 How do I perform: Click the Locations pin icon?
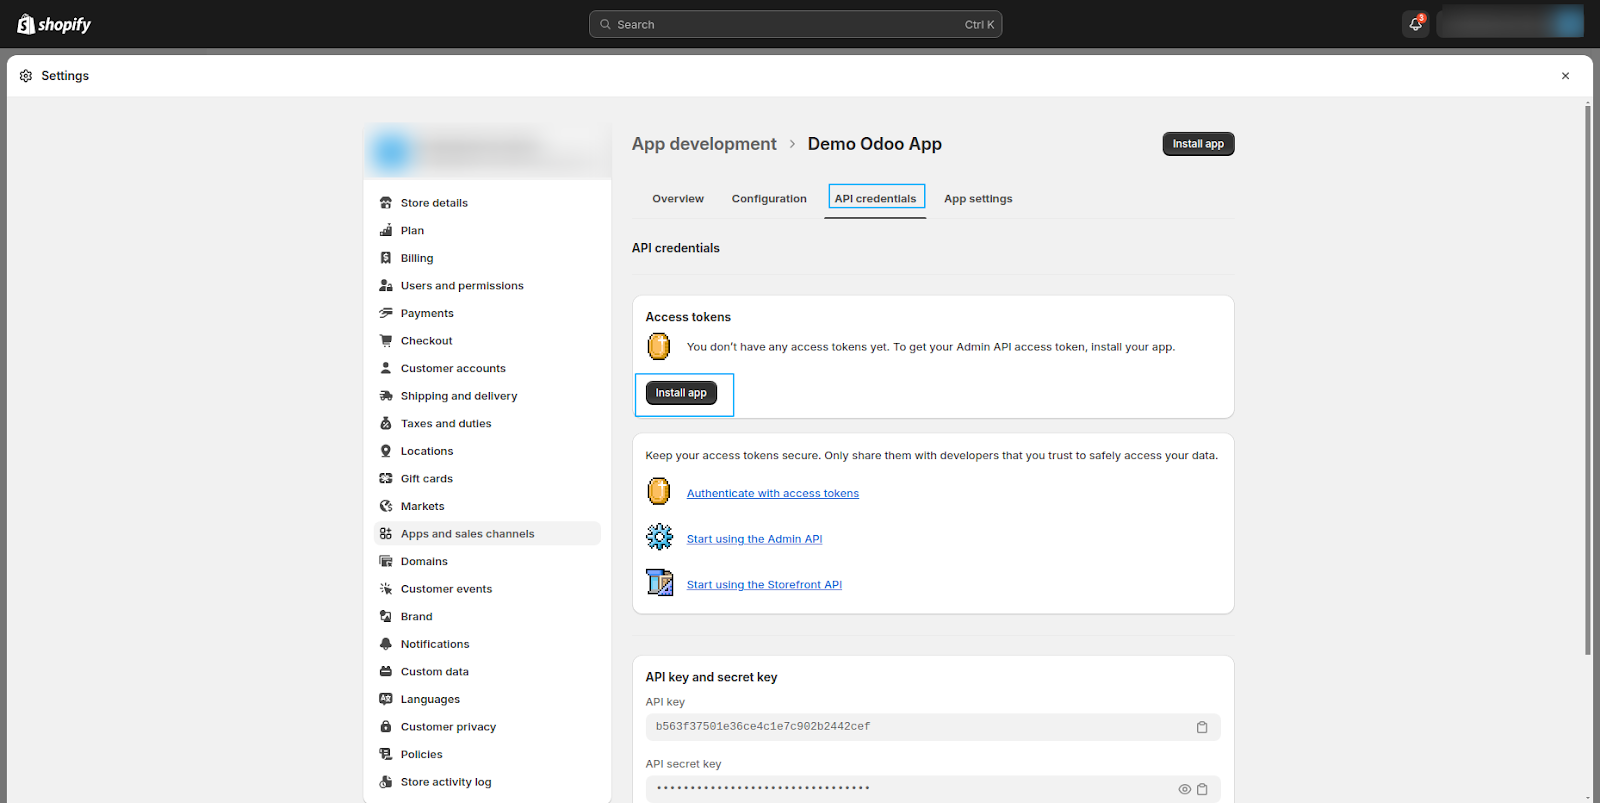[386, 451]
